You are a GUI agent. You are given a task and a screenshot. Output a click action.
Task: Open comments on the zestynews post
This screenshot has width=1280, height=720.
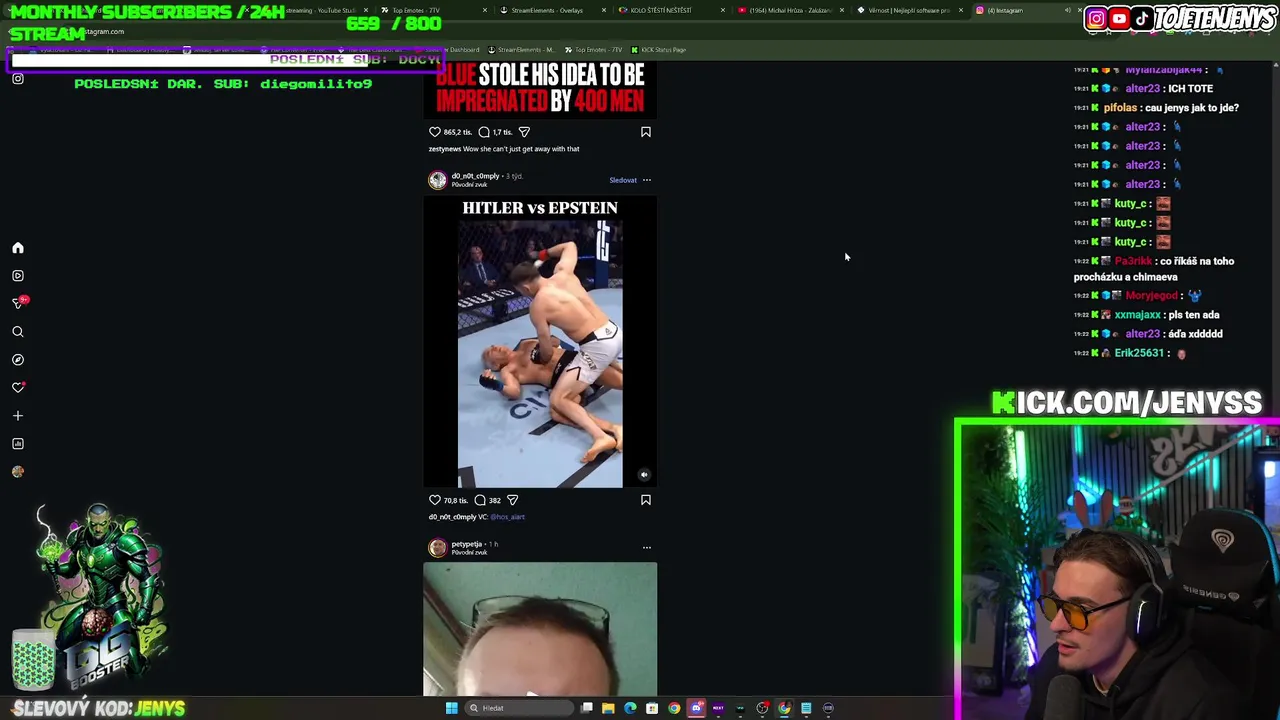484,132
